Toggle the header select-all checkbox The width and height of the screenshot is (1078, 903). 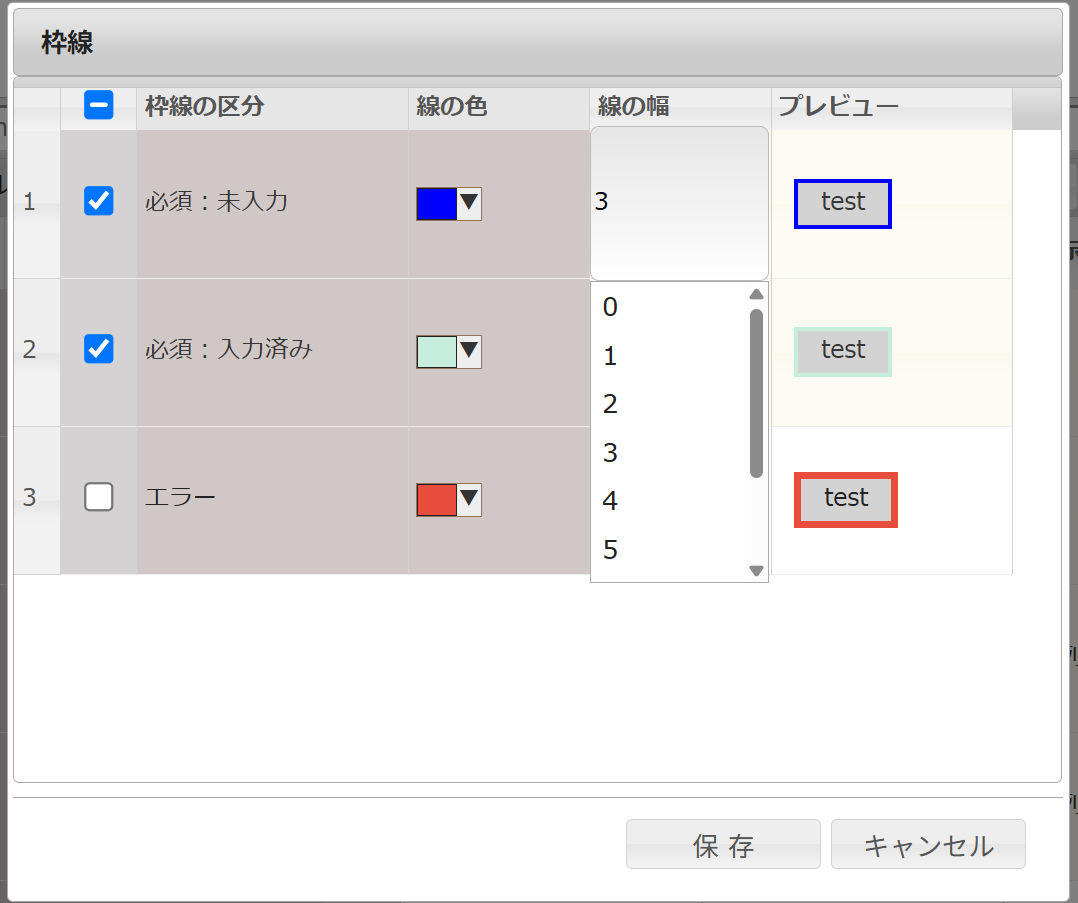pos(98,105)
